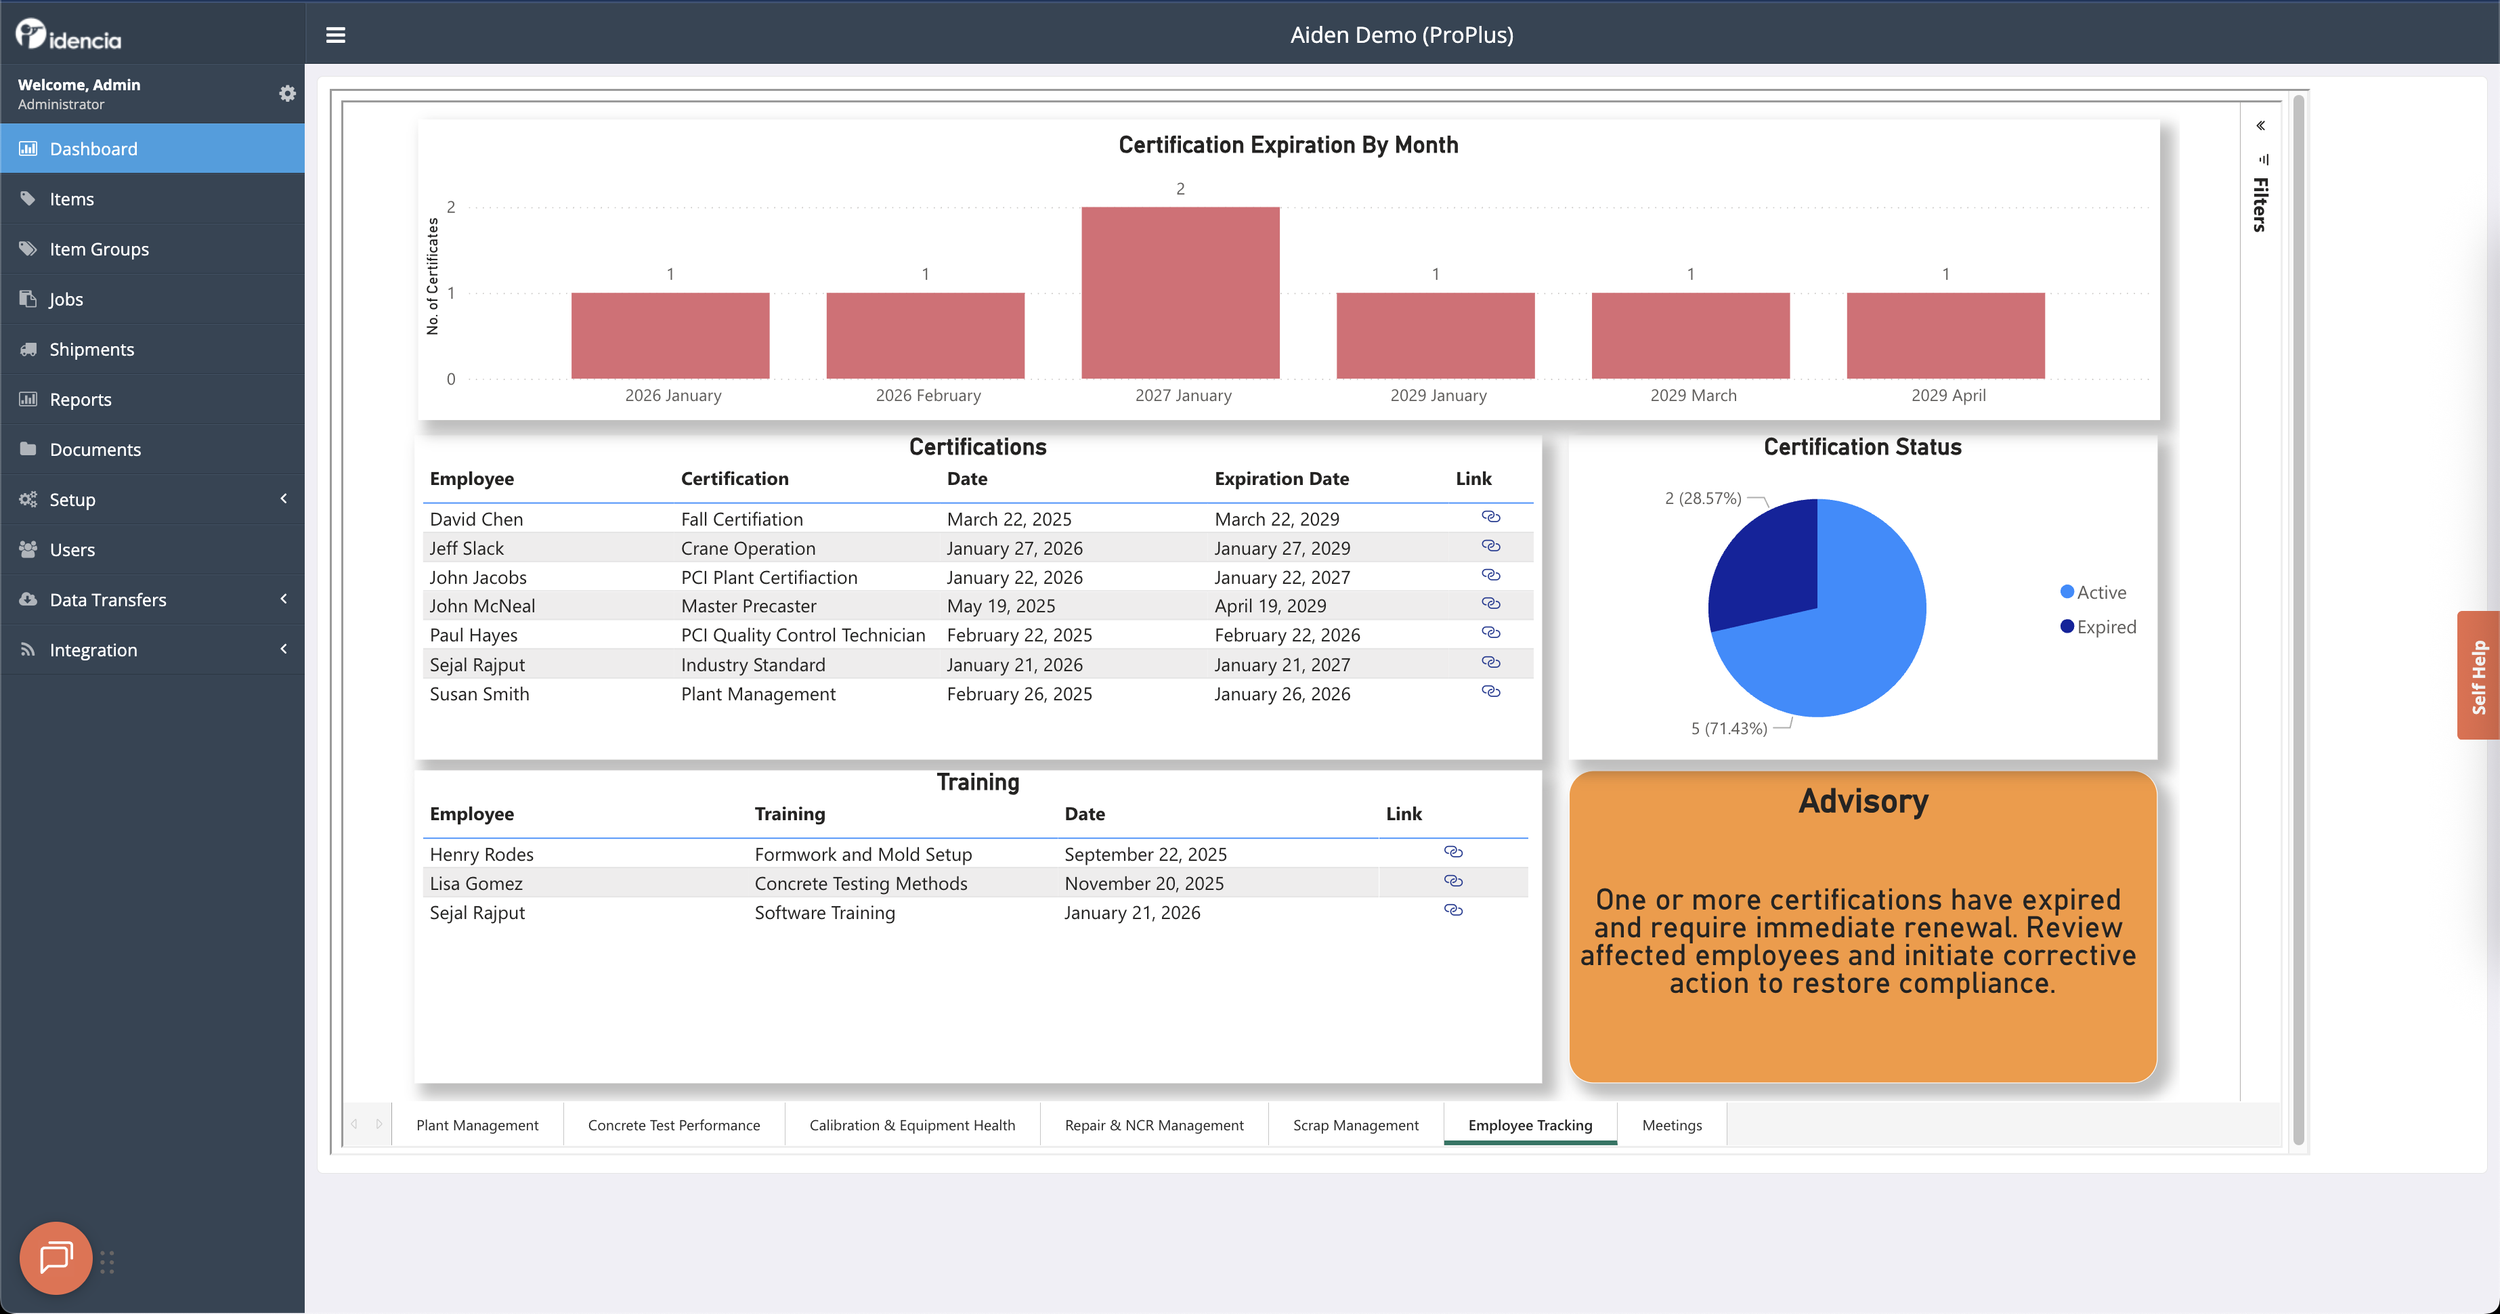Click John McNeal Master Precaster link icon

tap(1490, 604)
